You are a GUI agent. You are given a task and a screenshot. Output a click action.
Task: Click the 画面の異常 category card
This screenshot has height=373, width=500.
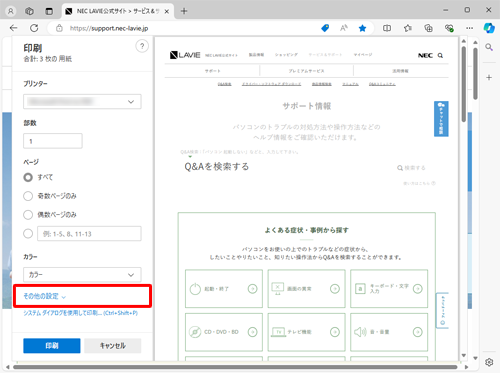point(306,289)
